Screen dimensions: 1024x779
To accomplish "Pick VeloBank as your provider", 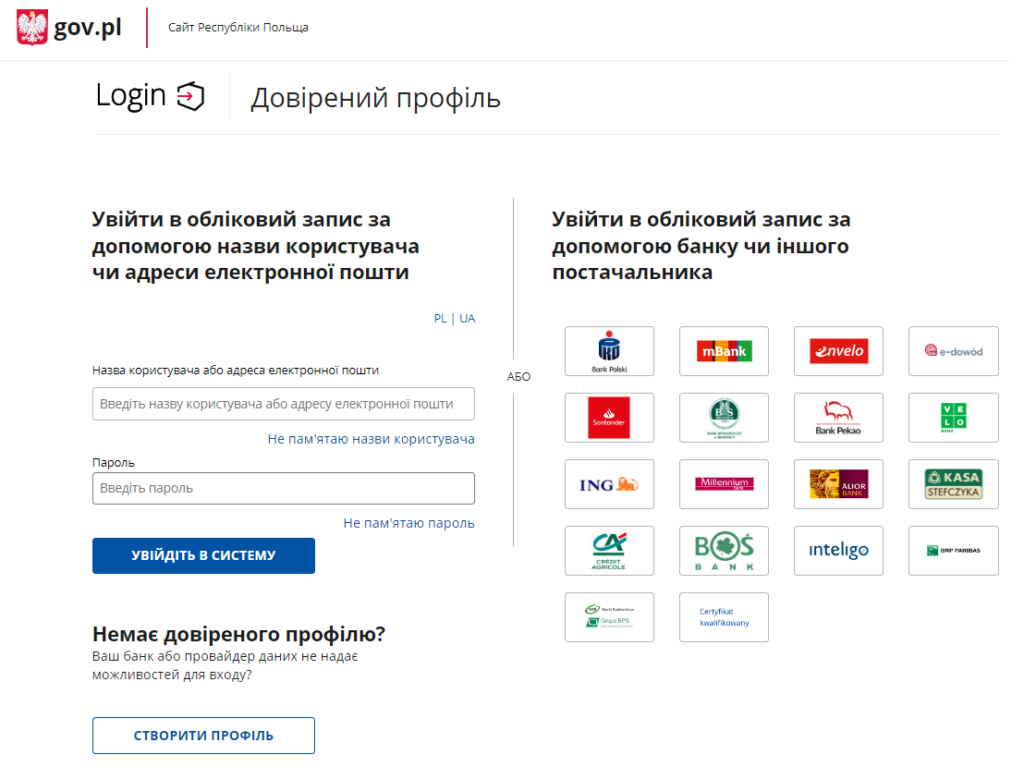I will tap(952, 417).
